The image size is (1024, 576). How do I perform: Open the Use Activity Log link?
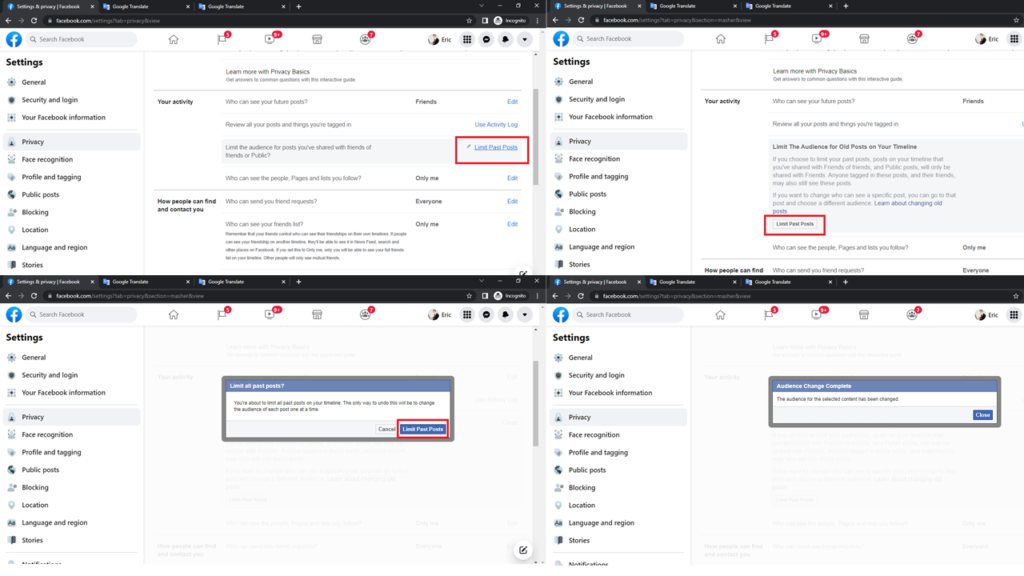click(496, 124)
